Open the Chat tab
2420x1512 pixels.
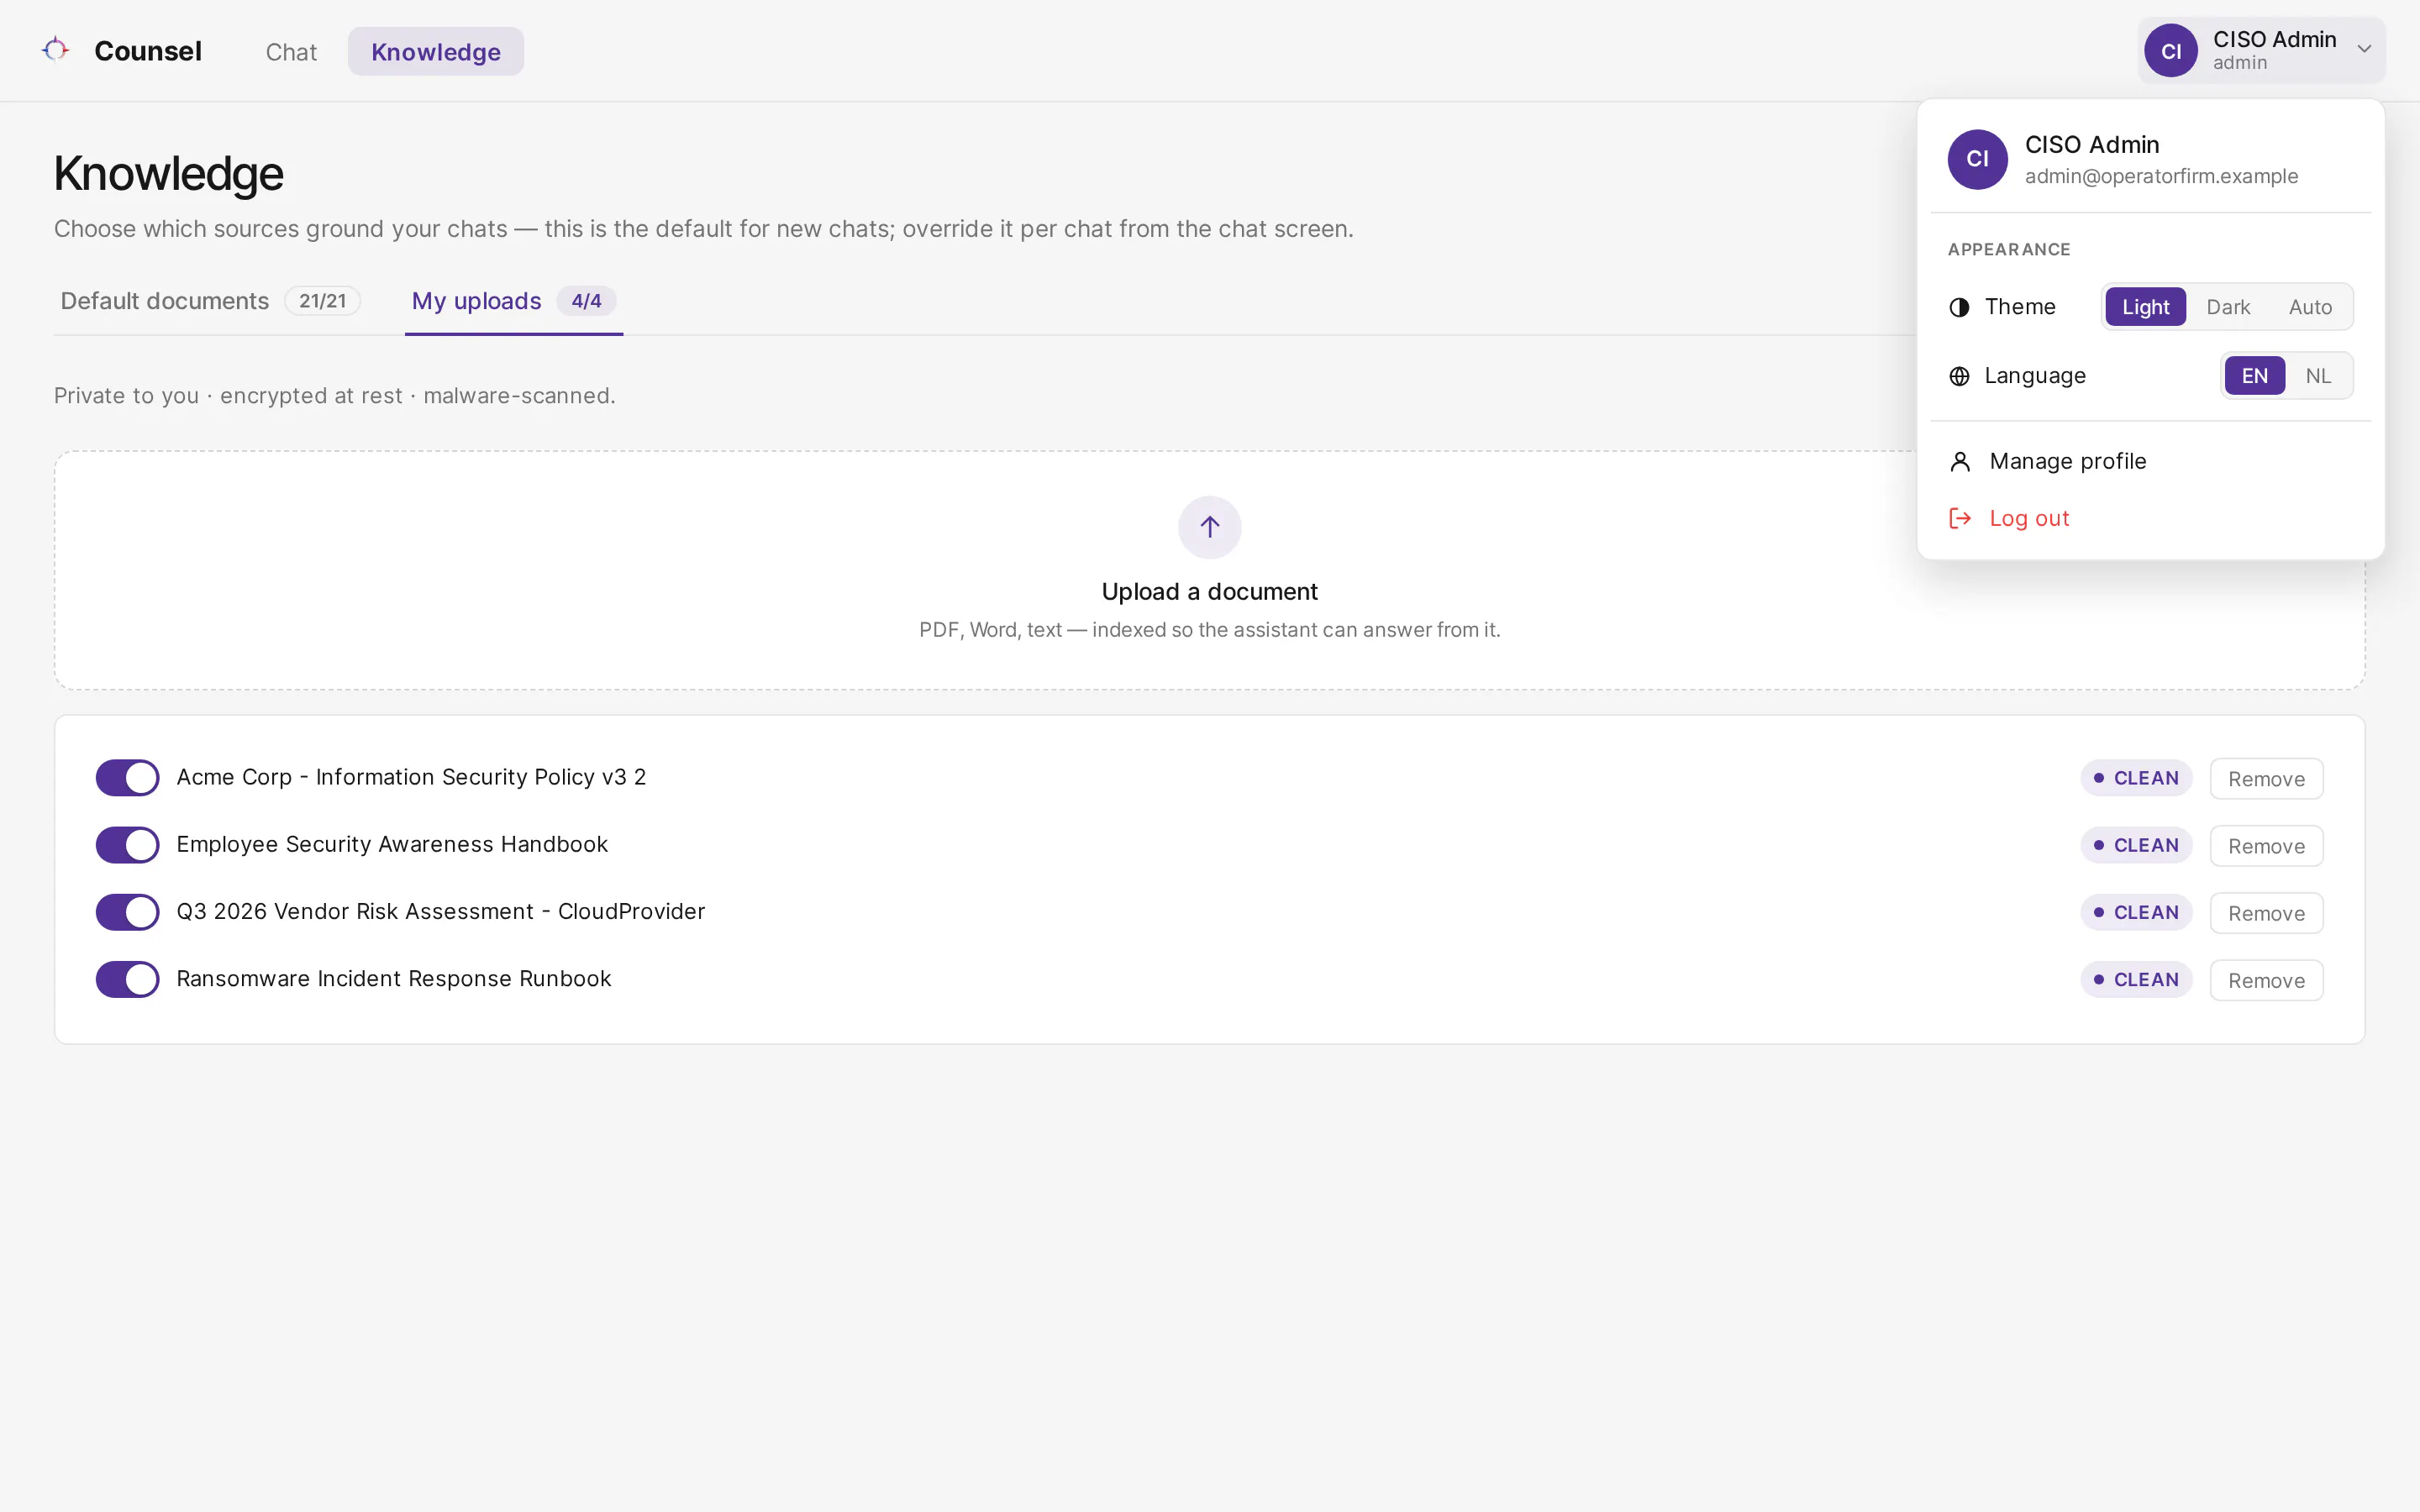pos(291,52)
